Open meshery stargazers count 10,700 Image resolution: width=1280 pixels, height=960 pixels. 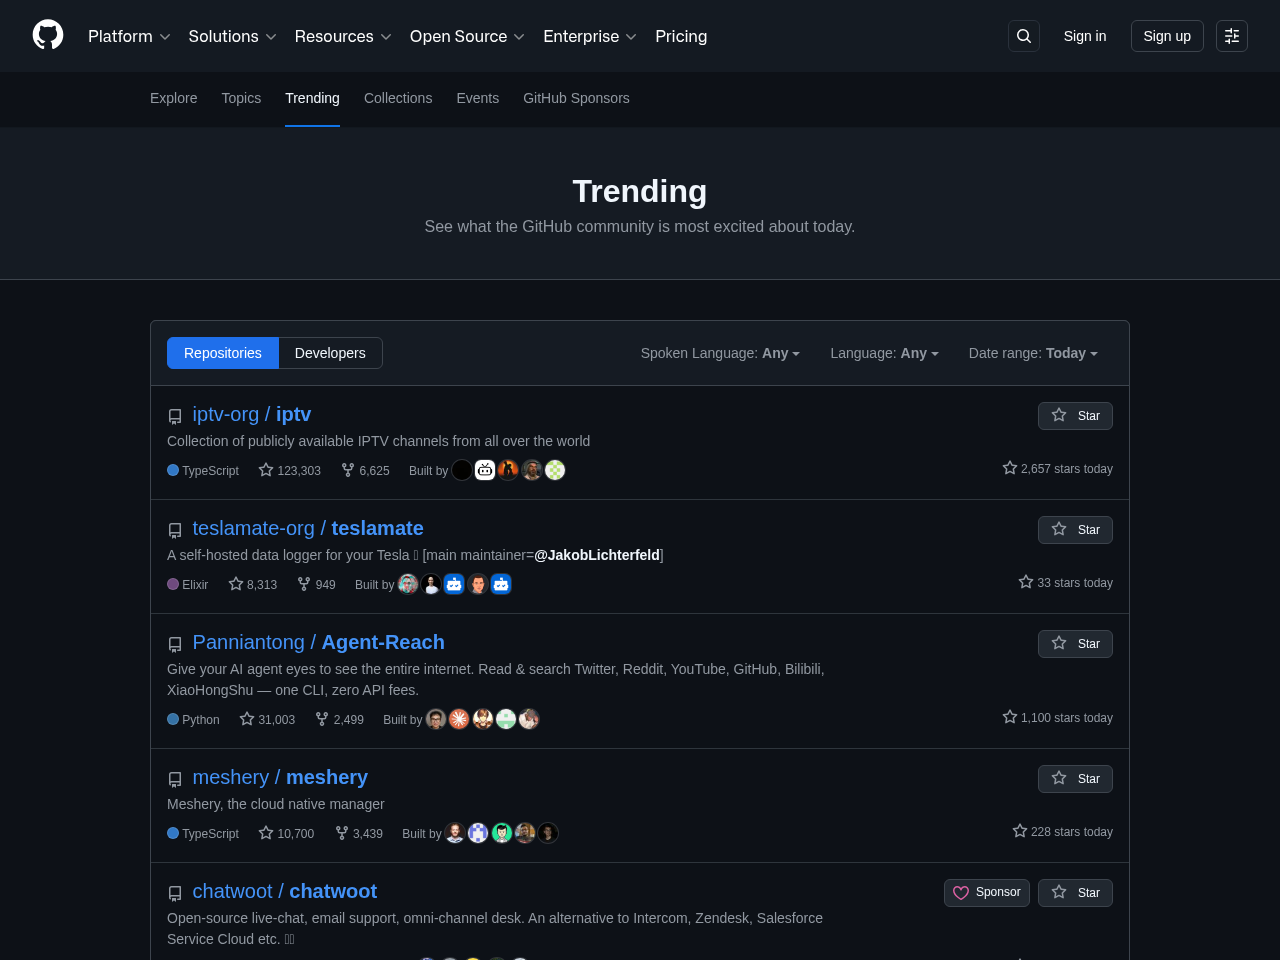pos(286,833)
